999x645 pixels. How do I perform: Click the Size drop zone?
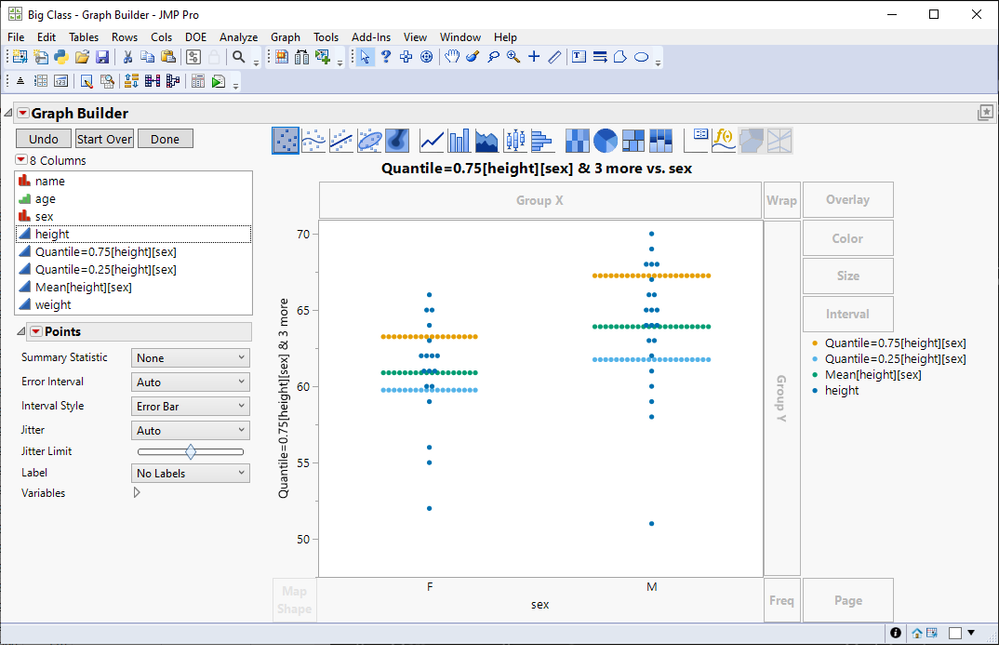tap(848, 275)
